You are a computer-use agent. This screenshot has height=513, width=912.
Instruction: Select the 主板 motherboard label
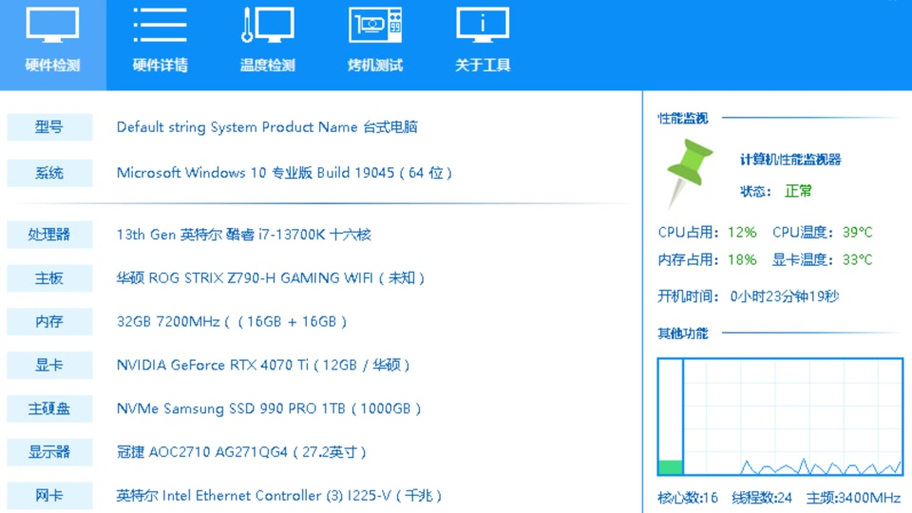[x=49, y=278]
